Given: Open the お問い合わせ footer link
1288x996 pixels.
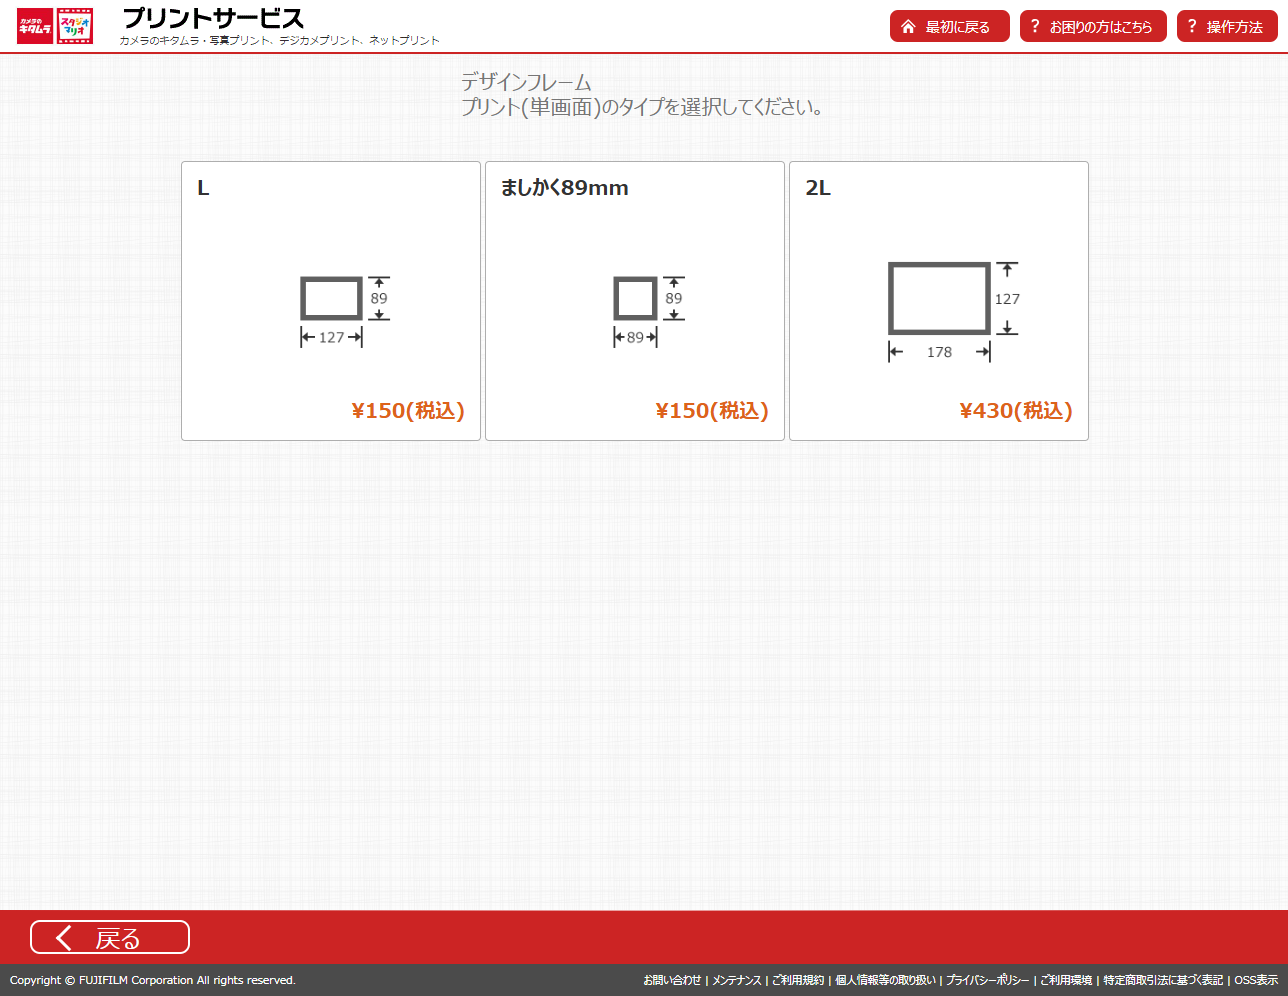Looking at the screenshot, I should coord(672,980).
